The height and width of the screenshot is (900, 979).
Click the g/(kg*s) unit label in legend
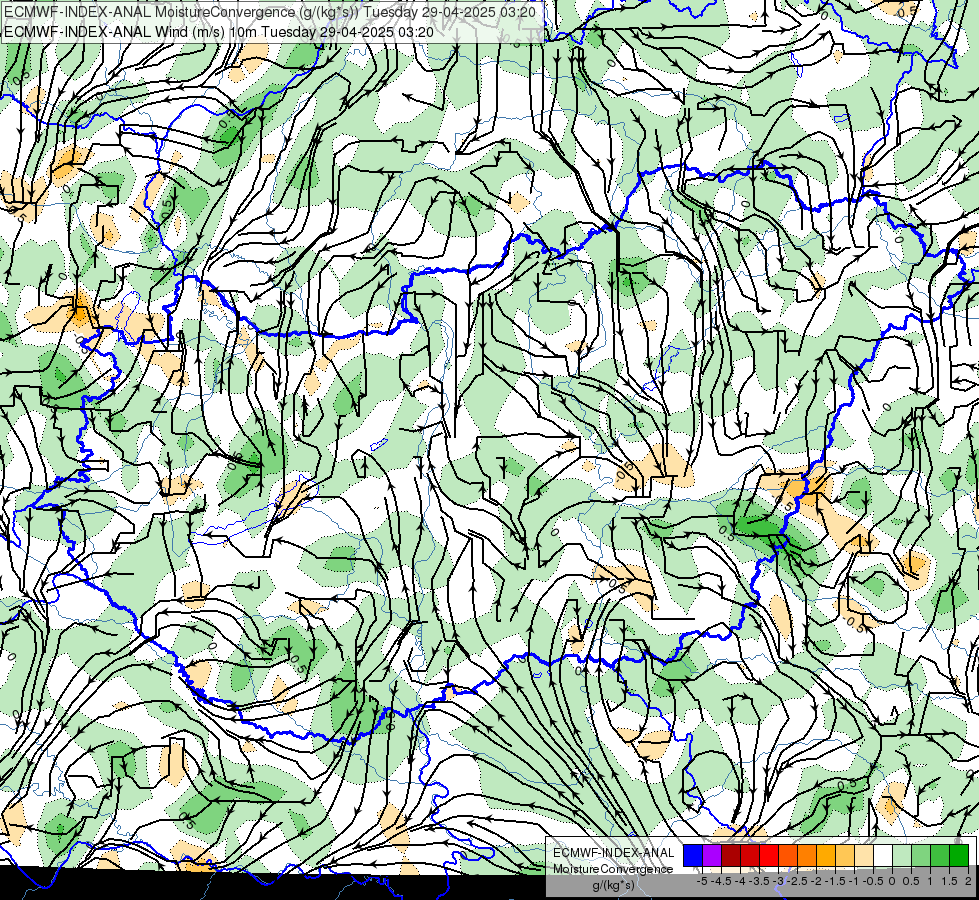point(614,886)
